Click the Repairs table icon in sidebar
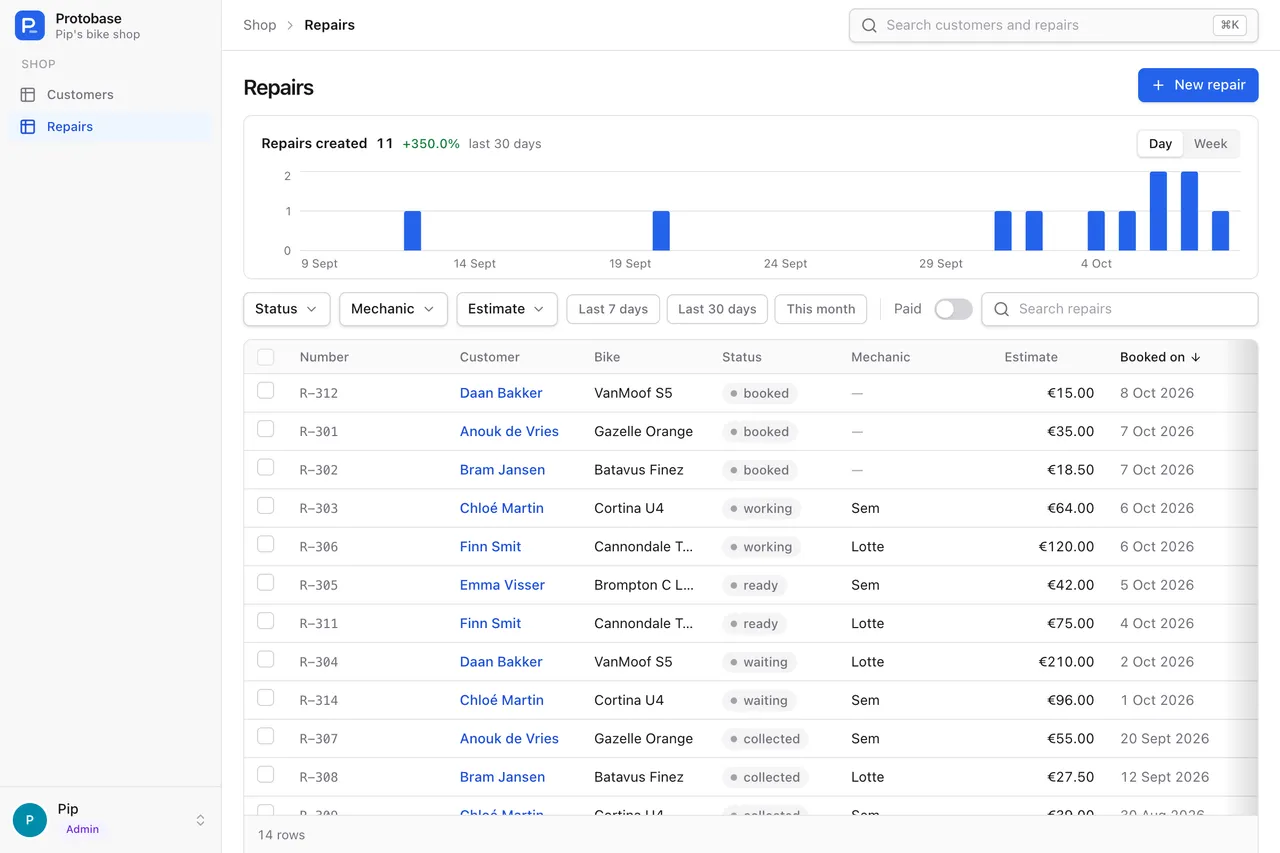Image resolution: width=1280 pixels, height=853 pixels. coord(28,127)
